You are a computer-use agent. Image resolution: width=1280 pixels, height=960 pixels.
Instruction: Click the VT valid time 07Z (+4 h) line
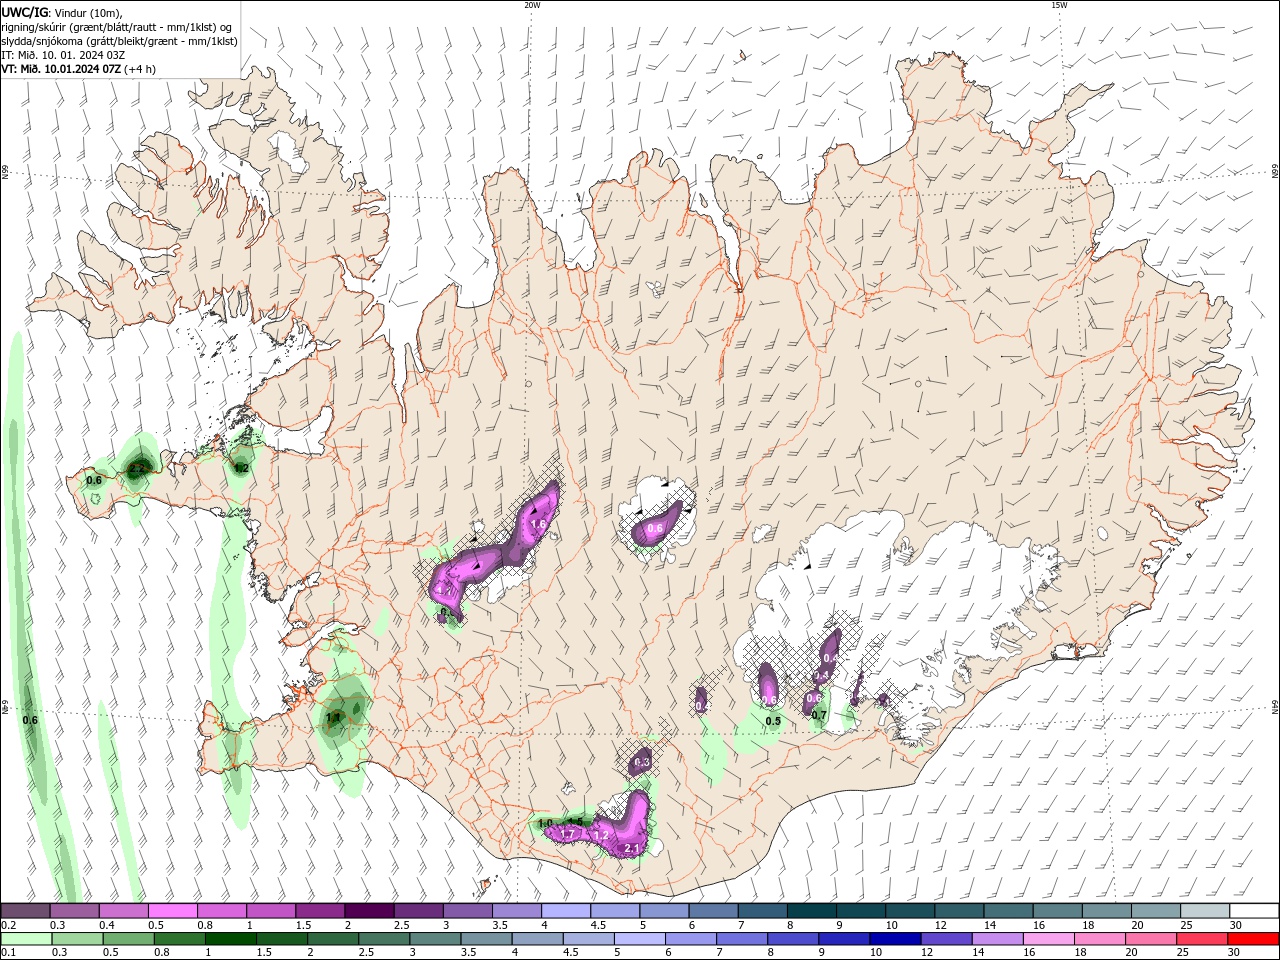[x=78, y=69]
